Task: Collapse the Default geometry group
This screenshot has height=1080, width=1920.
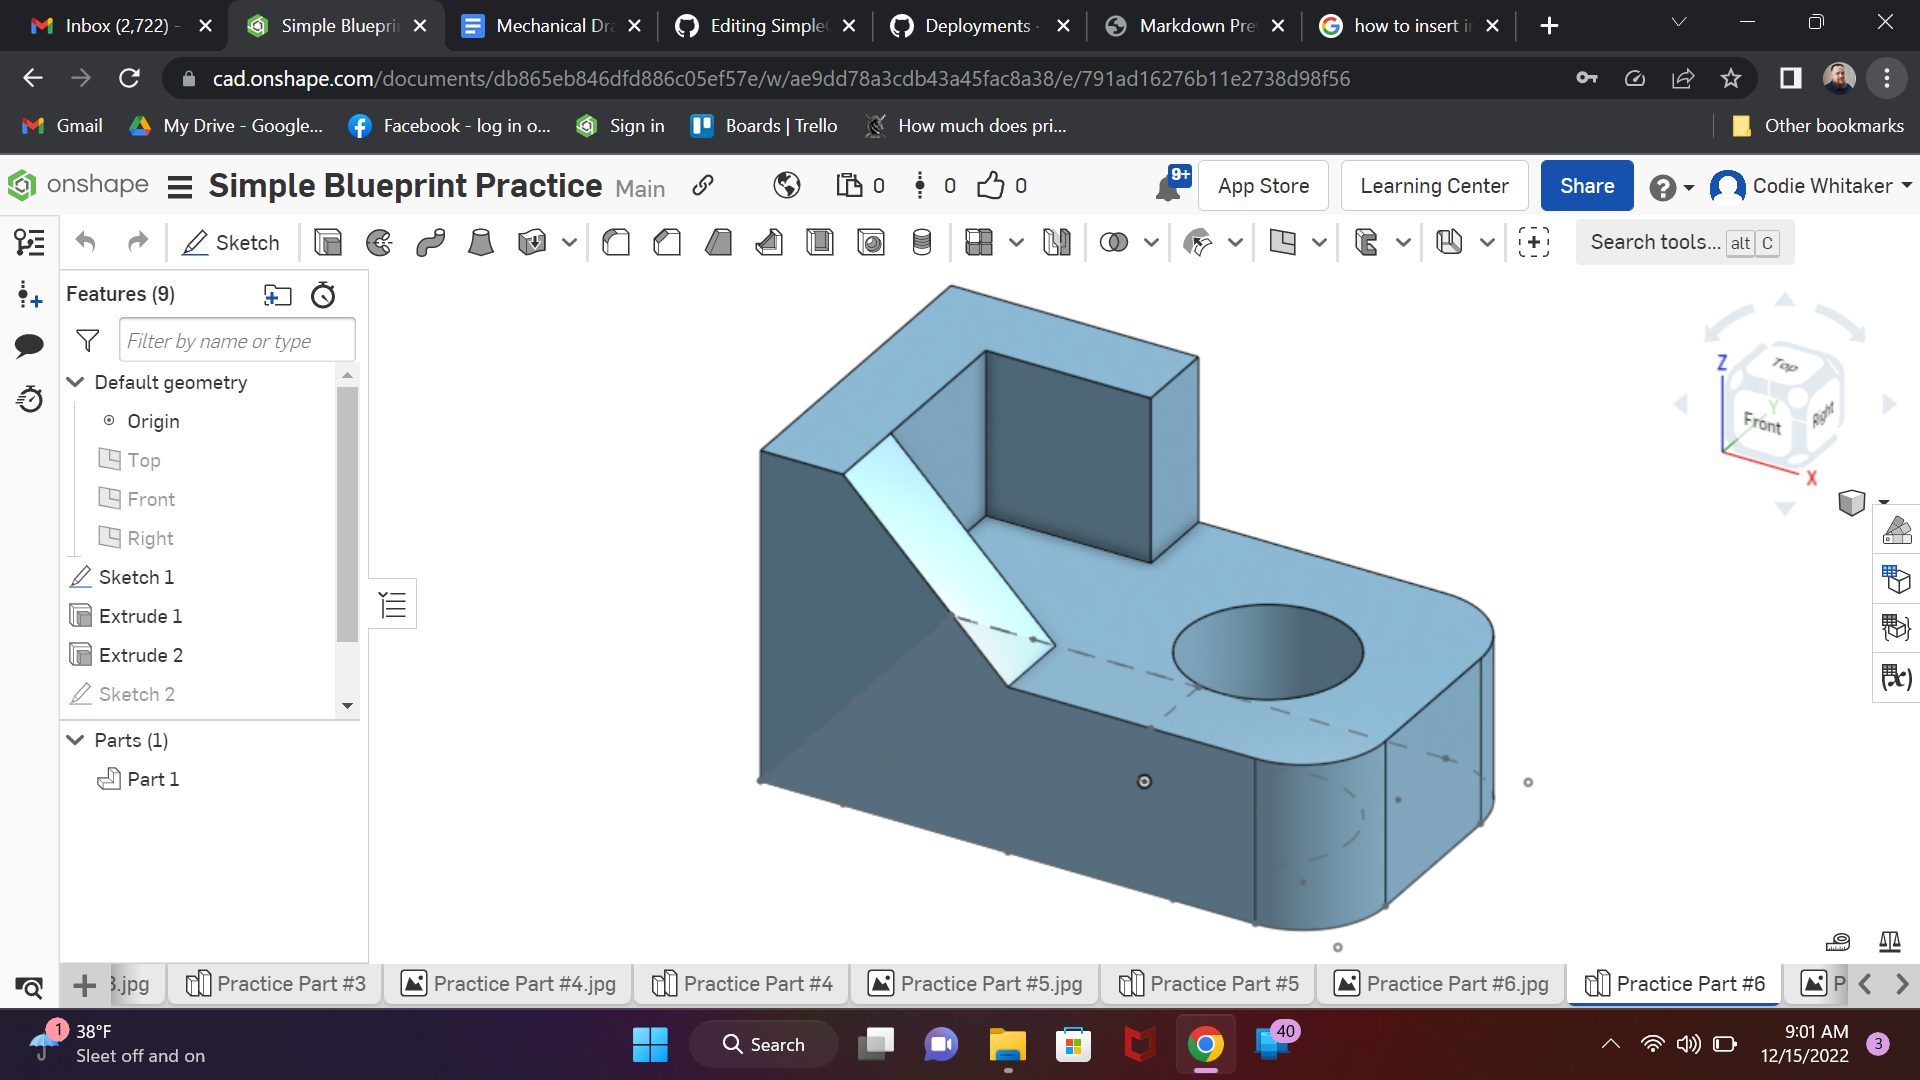Action: (x=75, y=382)
